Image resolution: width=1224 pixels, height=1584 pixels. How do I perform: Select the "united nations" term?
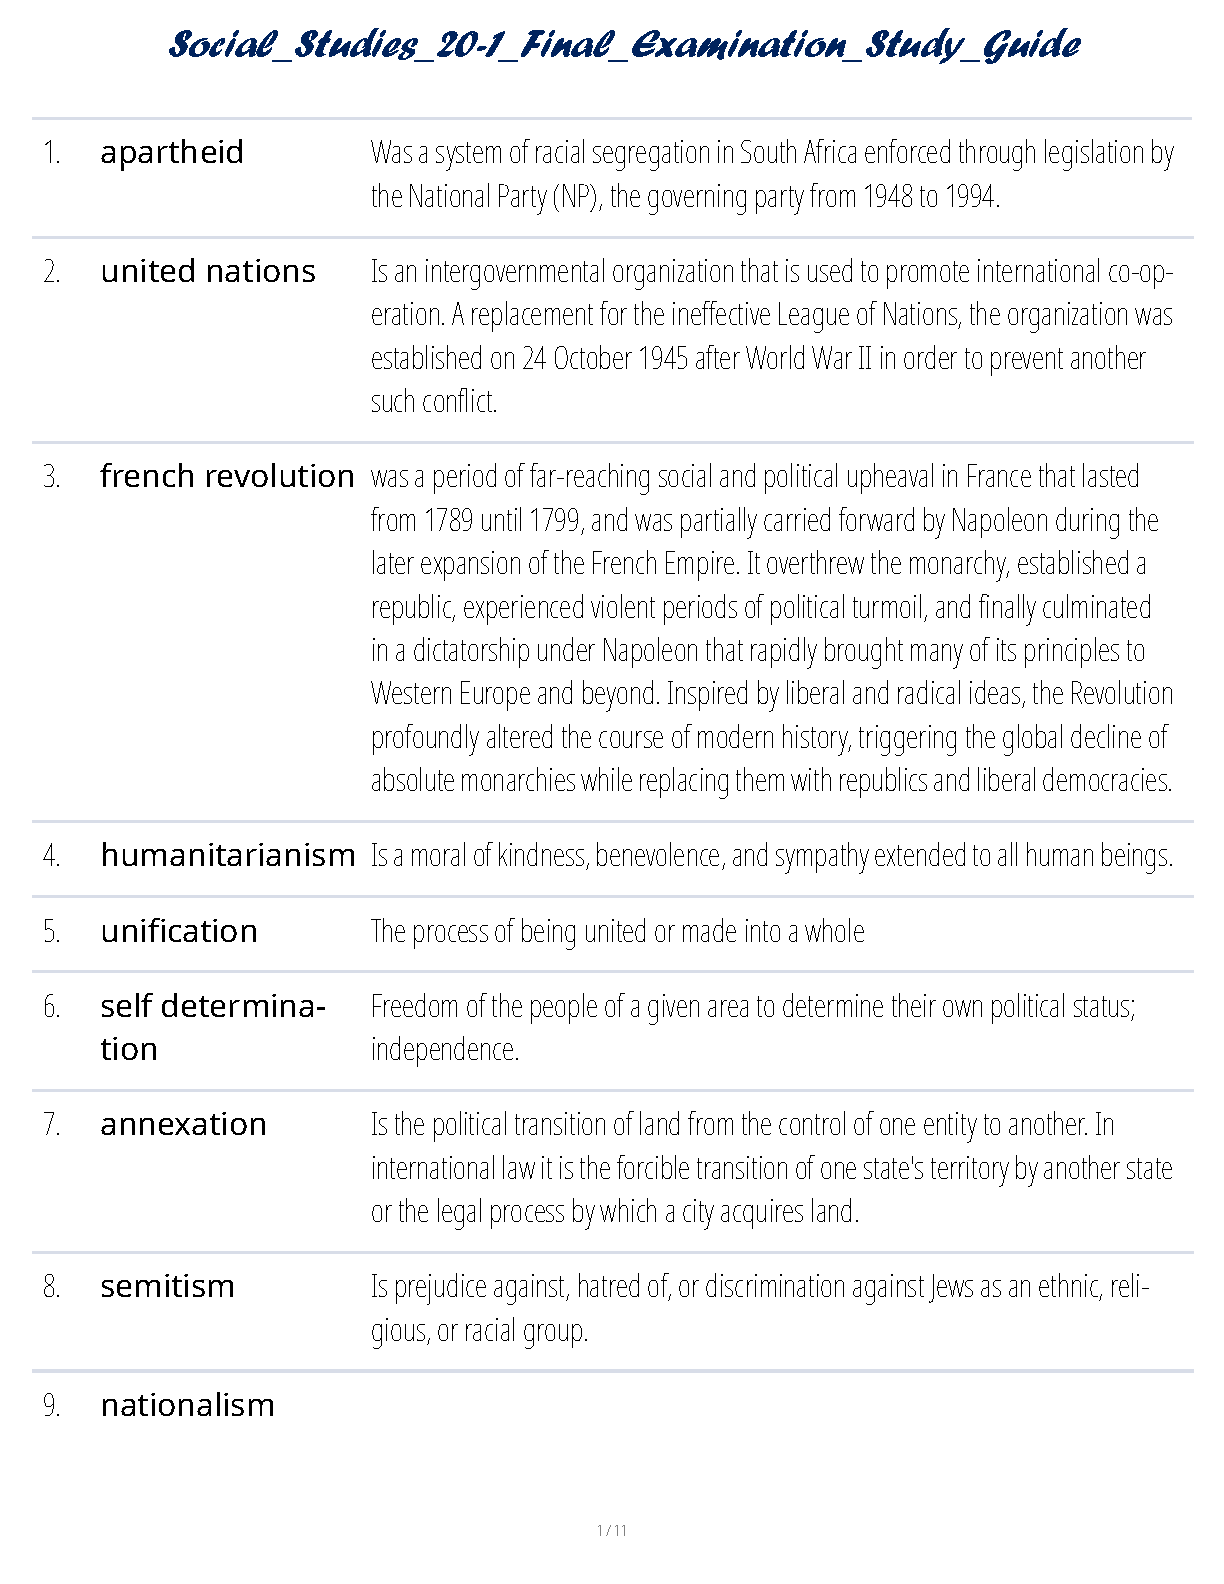tap(208, 271)
